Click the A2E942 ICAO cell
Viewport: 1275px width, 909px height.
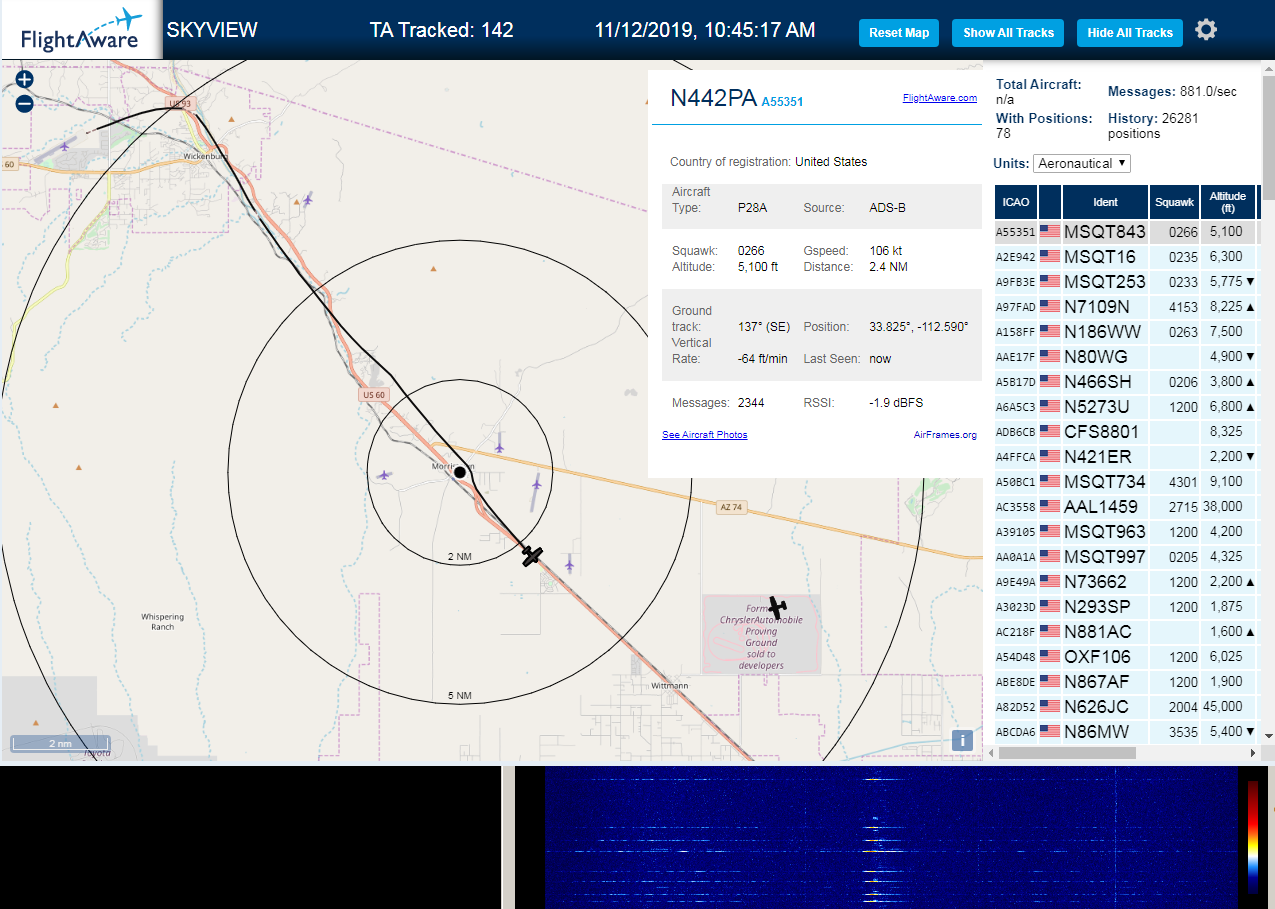pyautogui.click(x=1016, y=257)
